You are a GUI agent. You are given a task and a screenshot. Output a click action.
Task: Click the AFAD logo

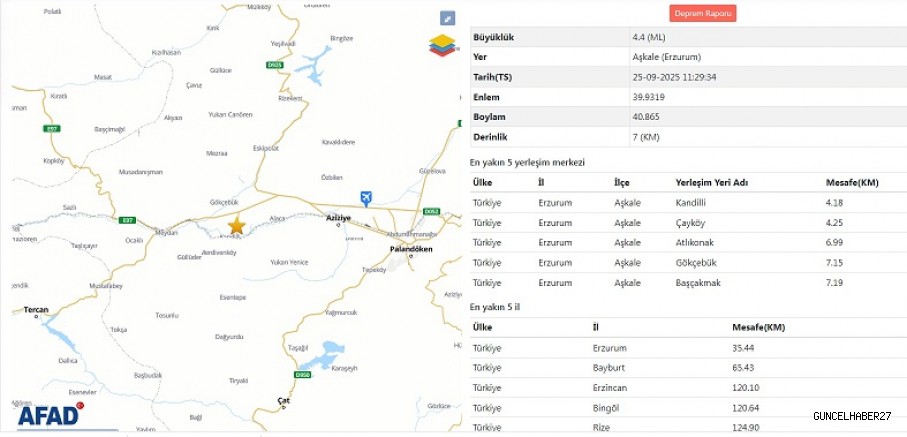click(50, 415)
